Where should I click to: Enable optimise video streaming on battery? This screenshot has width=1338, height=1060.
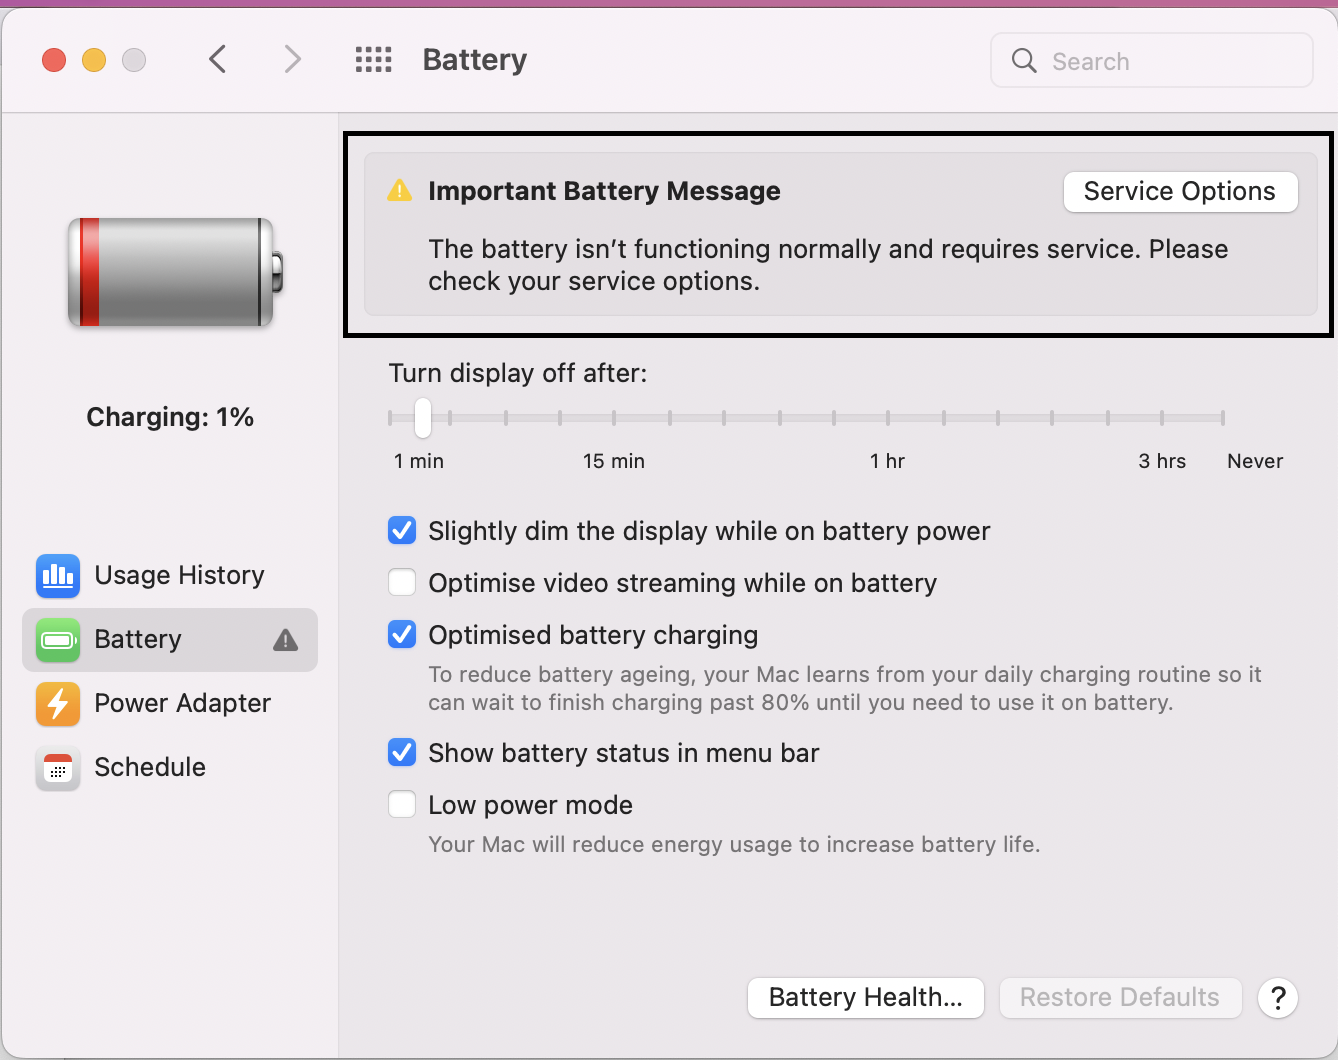402,582
